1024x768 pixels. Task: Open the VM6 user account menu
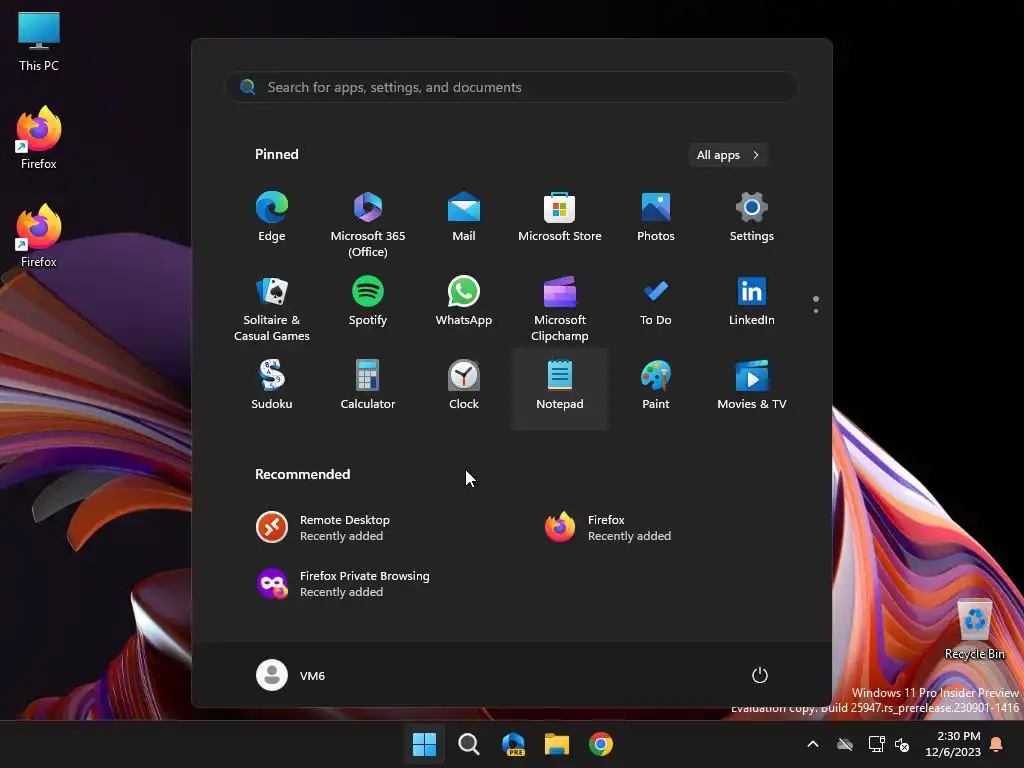(x=291, y=675)
